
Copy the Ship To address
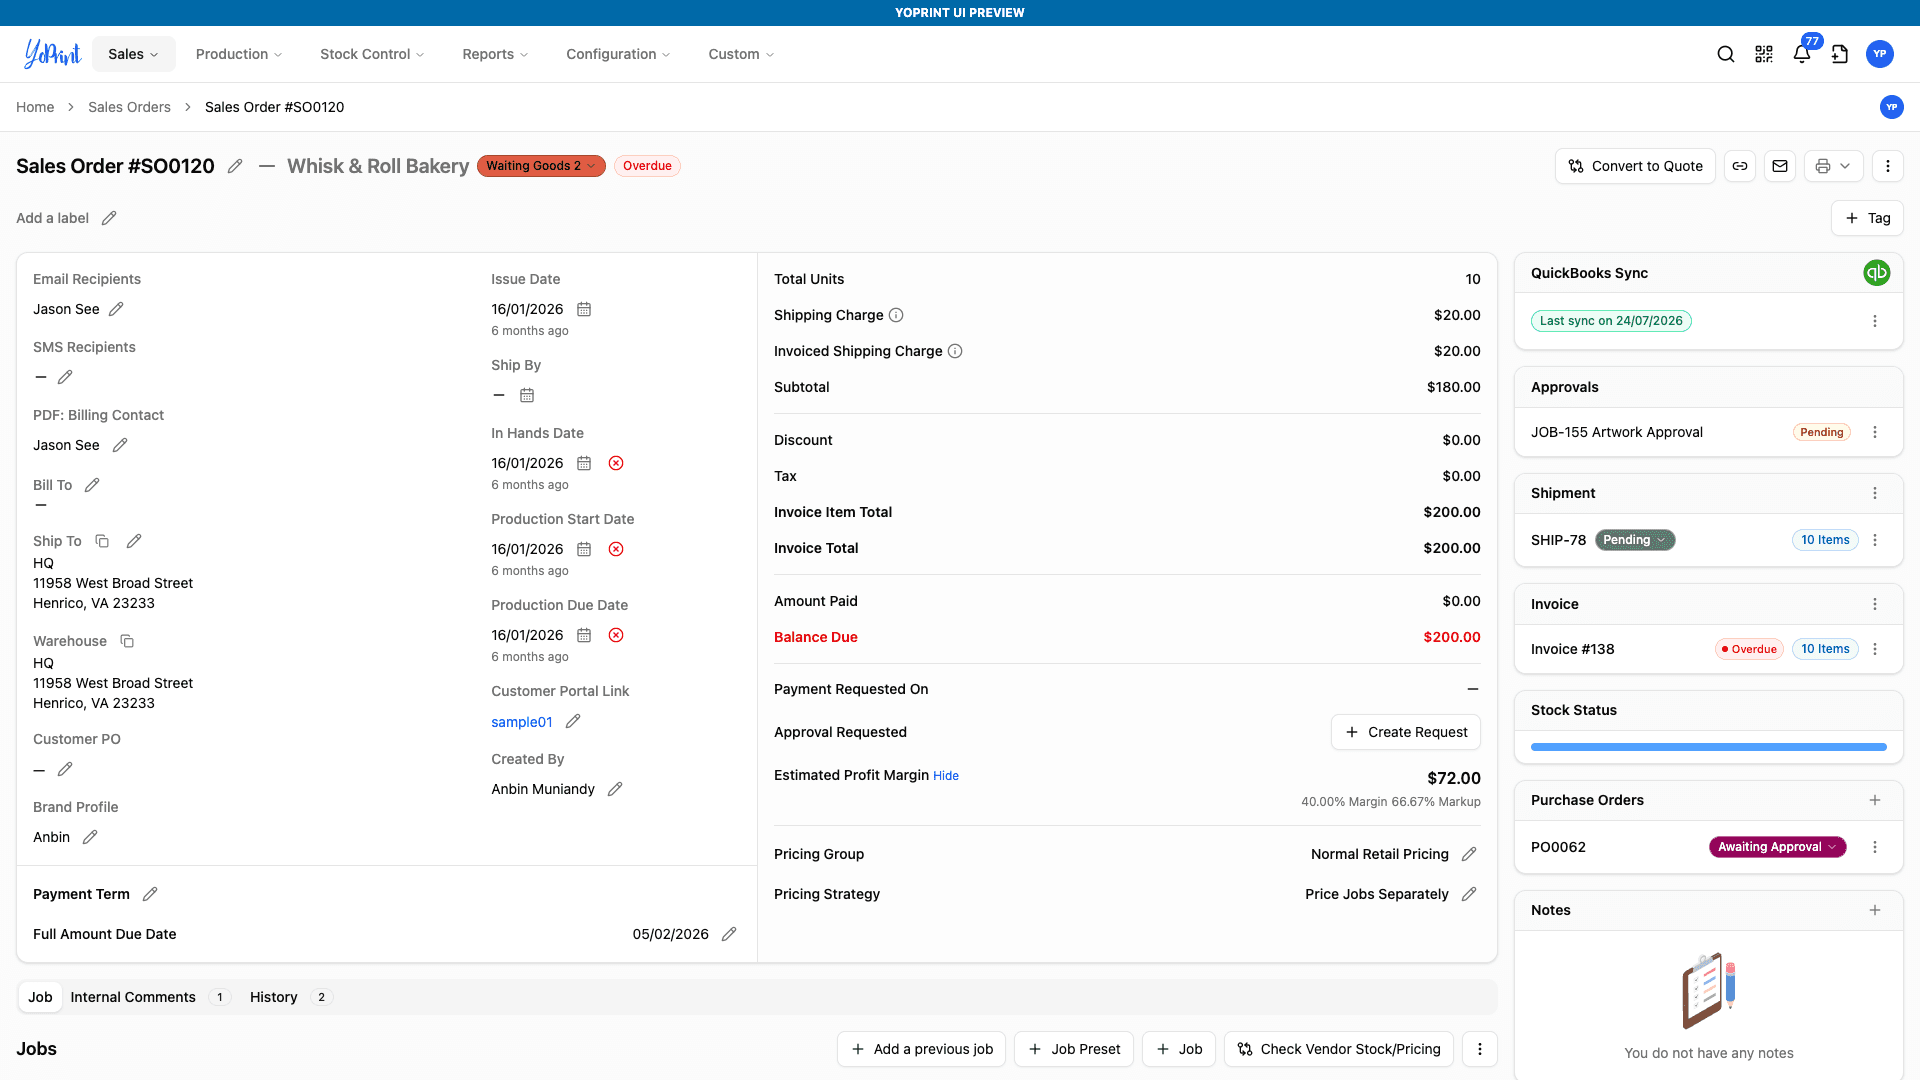102,541
